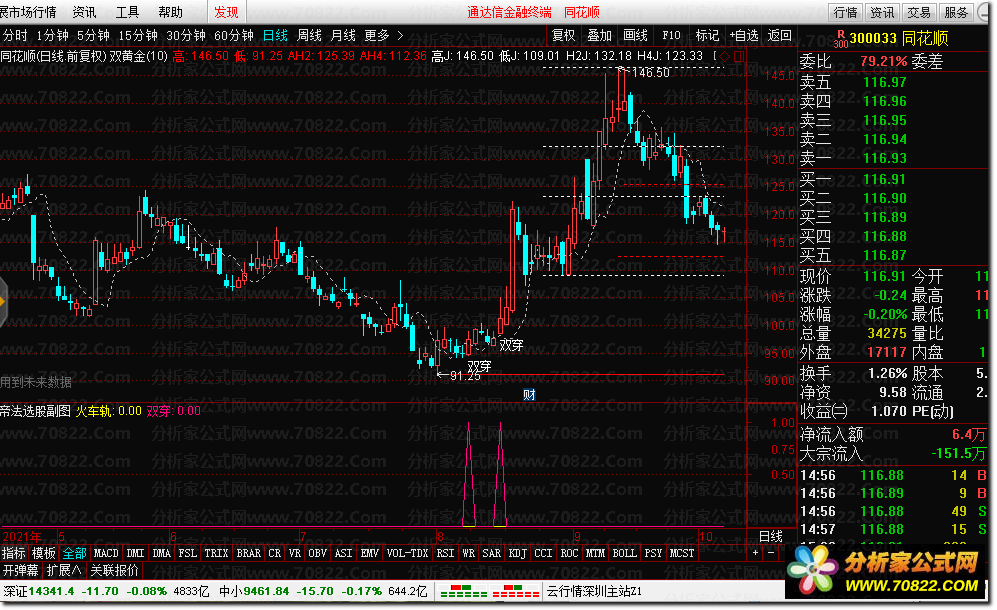Click the orange side panel arrow handle
This screenshot has height=610, width=997.
(x=3, y=302)
